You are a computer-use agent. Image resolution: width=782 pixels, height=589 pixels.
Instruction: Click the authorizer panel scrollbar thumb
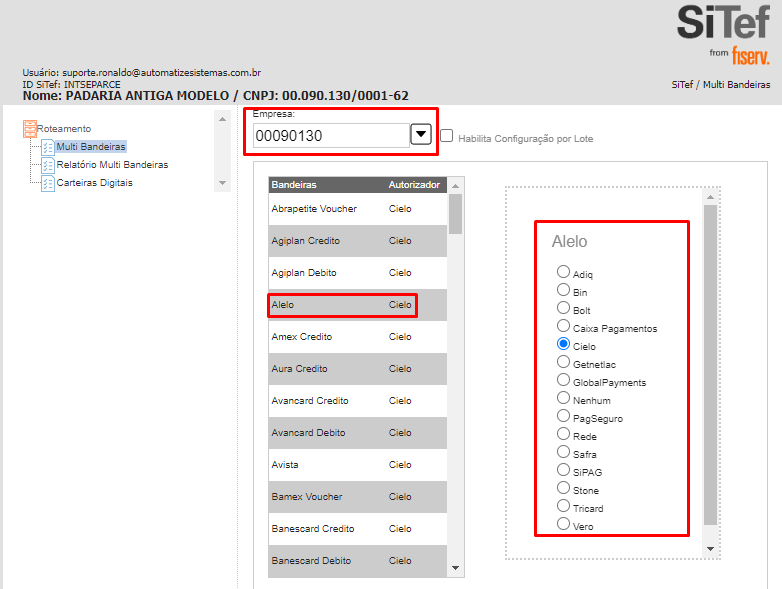click(x=710, y=365)
